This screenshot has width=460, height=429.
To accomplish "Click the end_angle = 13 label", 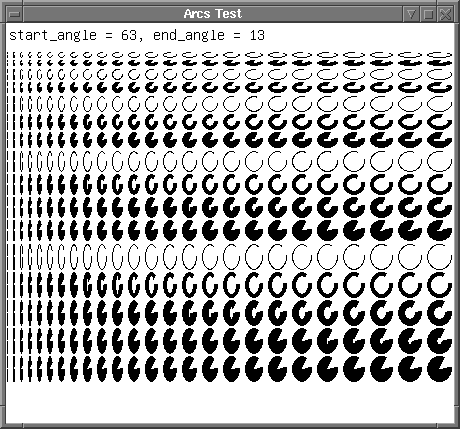I will point(209,35).
